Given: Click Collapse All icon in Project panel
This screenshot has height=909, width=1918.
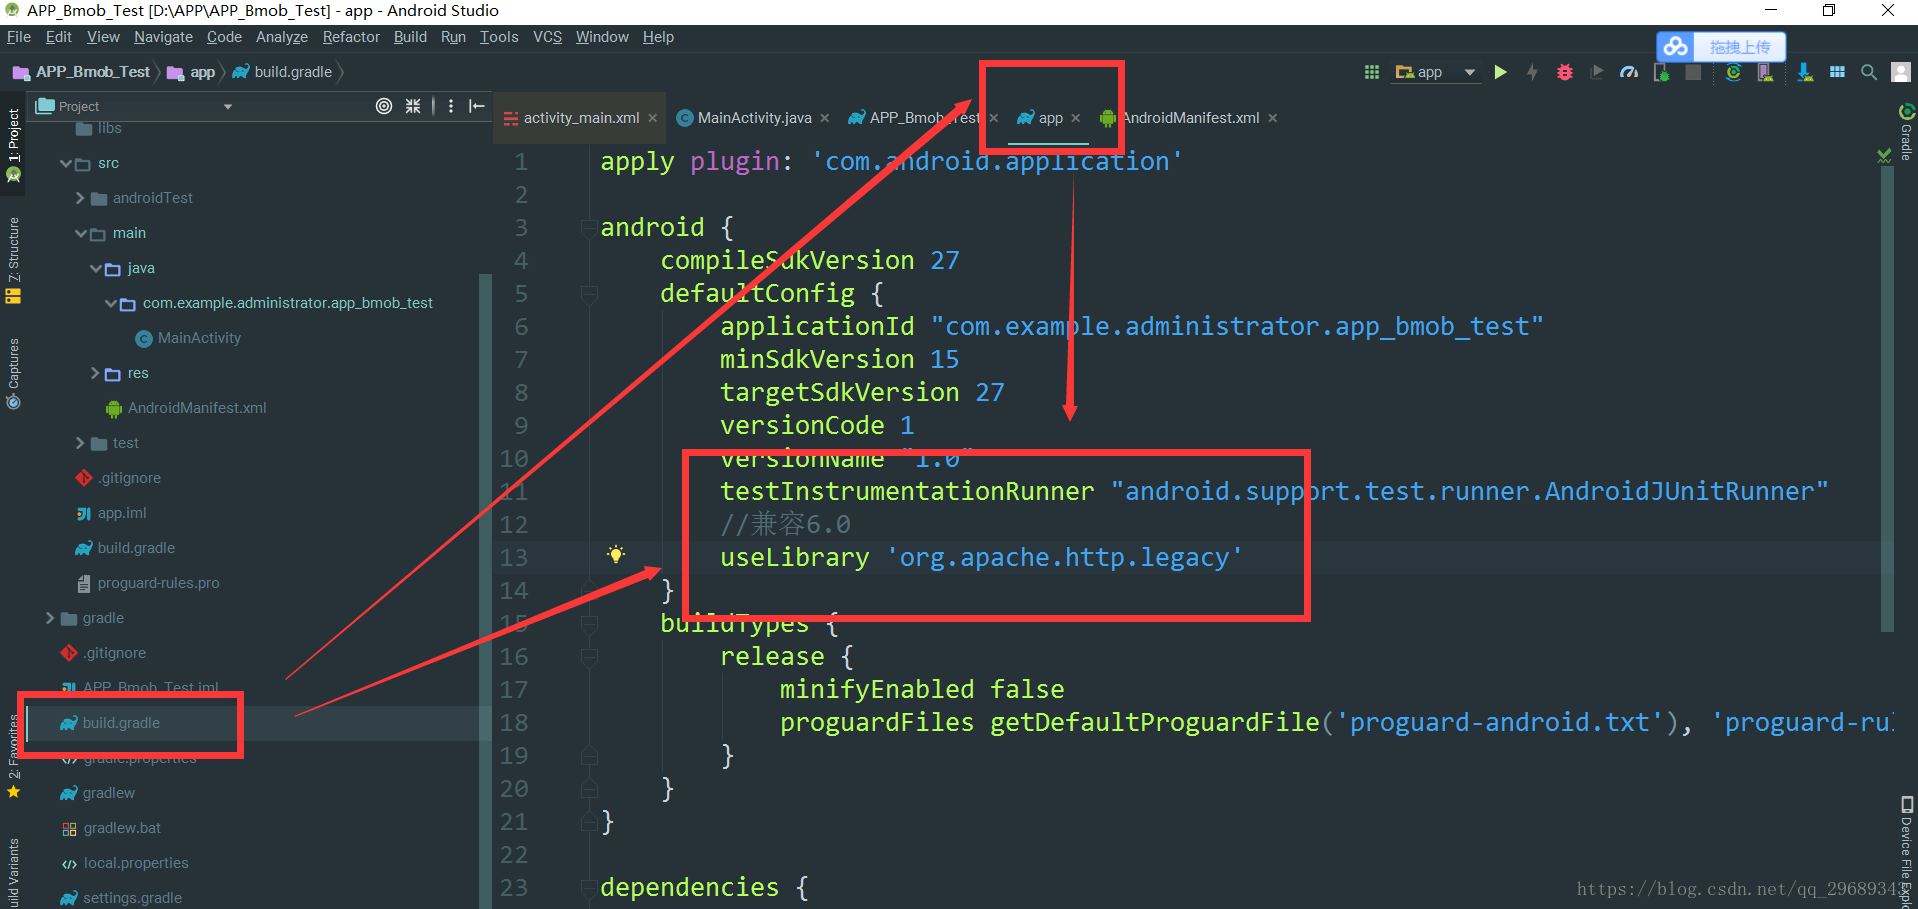Looking at the screenshot, I should (413, 106).
